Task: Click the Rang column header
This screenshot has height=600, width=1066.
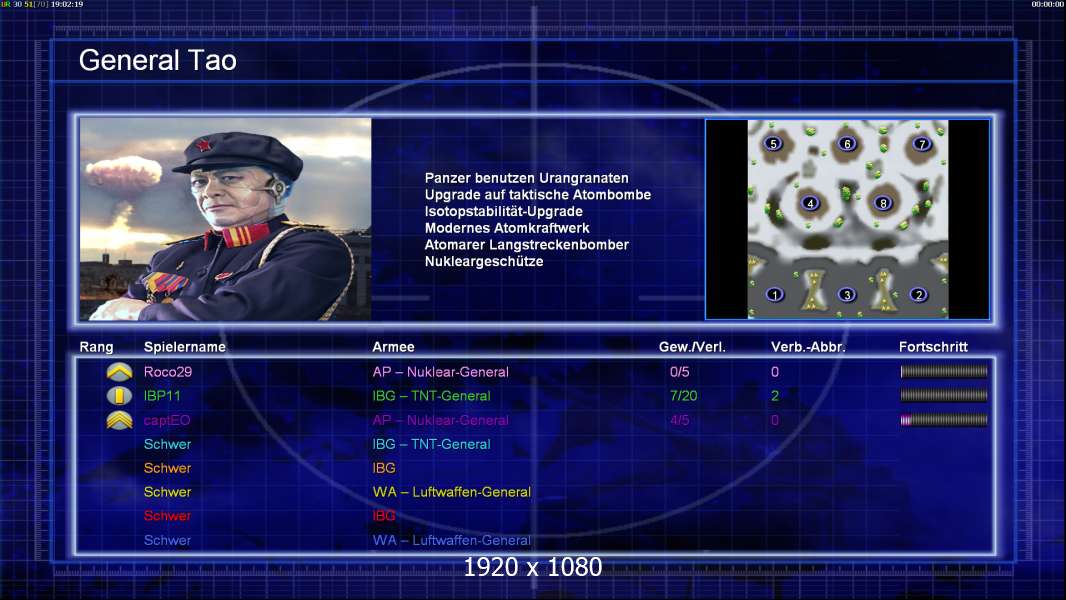Action: tap(97, 347)
